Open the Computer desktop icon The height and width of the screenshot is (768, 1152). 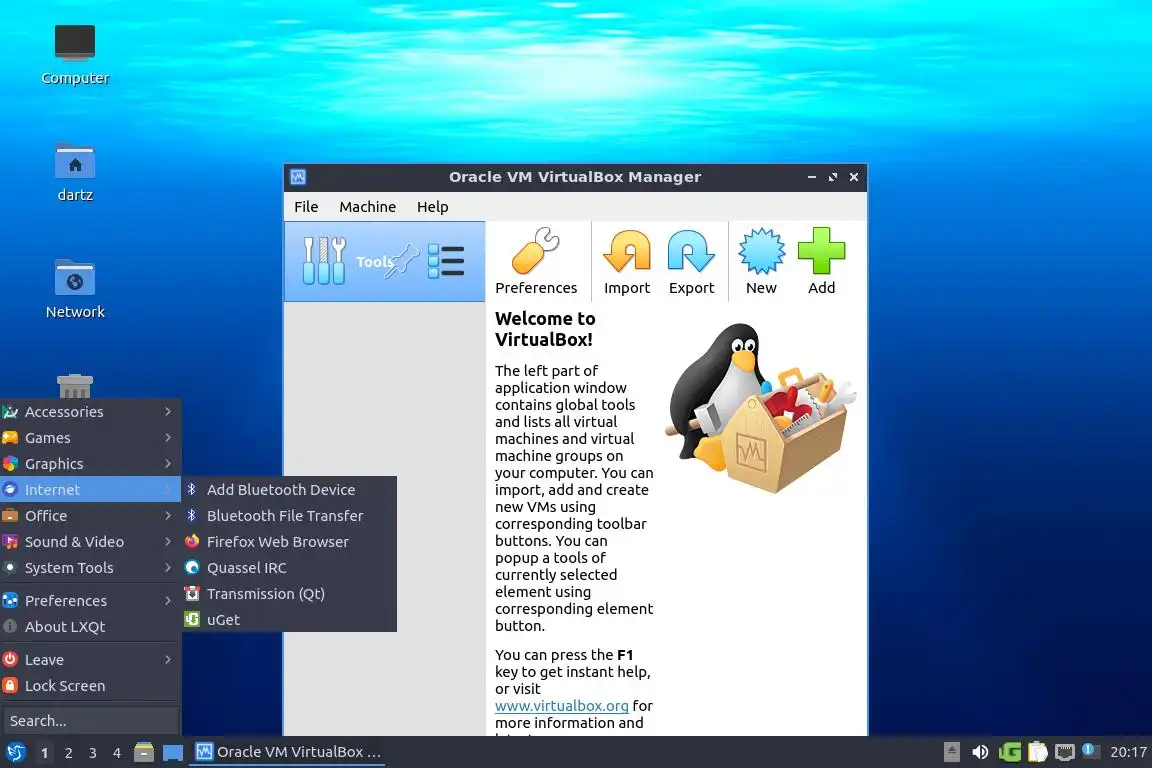(75, 54)
